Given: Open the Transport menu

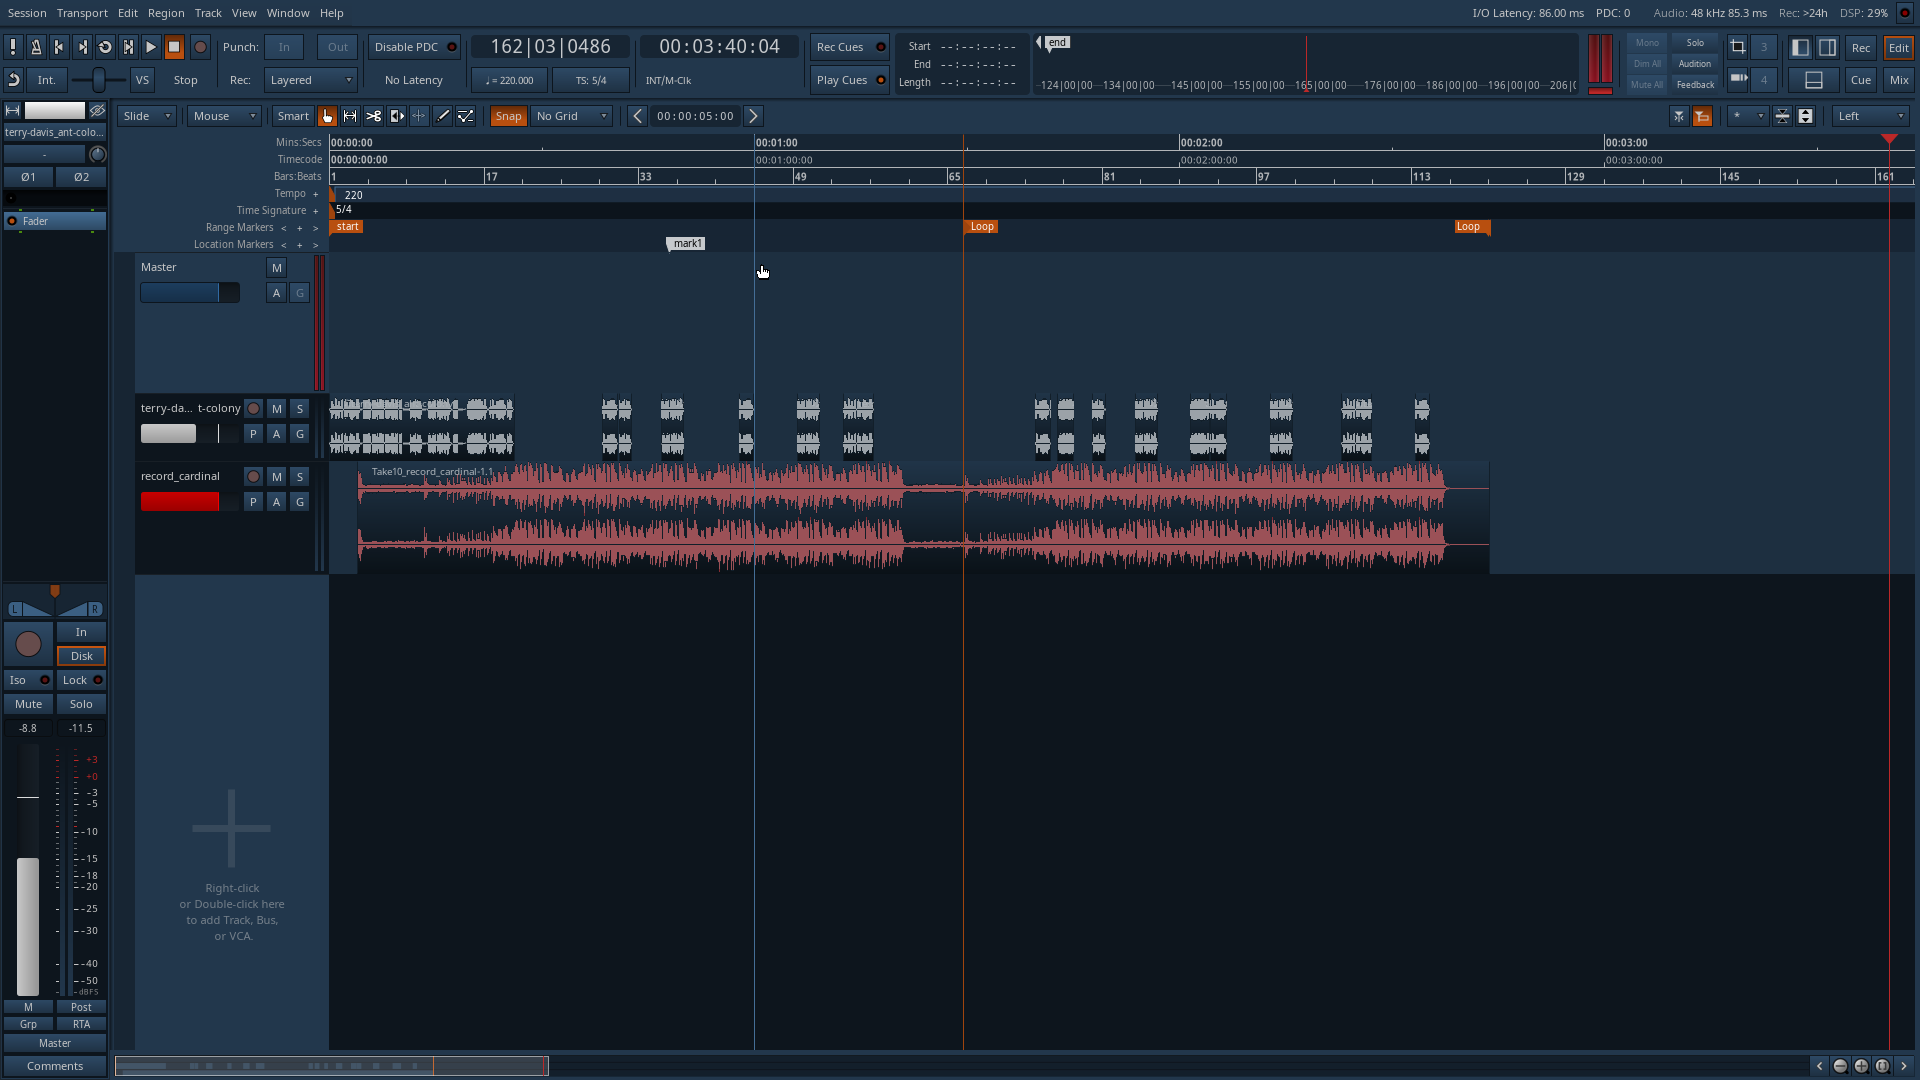Looking at the screenshot, I should pyautogui.click(x=82, y=13).
